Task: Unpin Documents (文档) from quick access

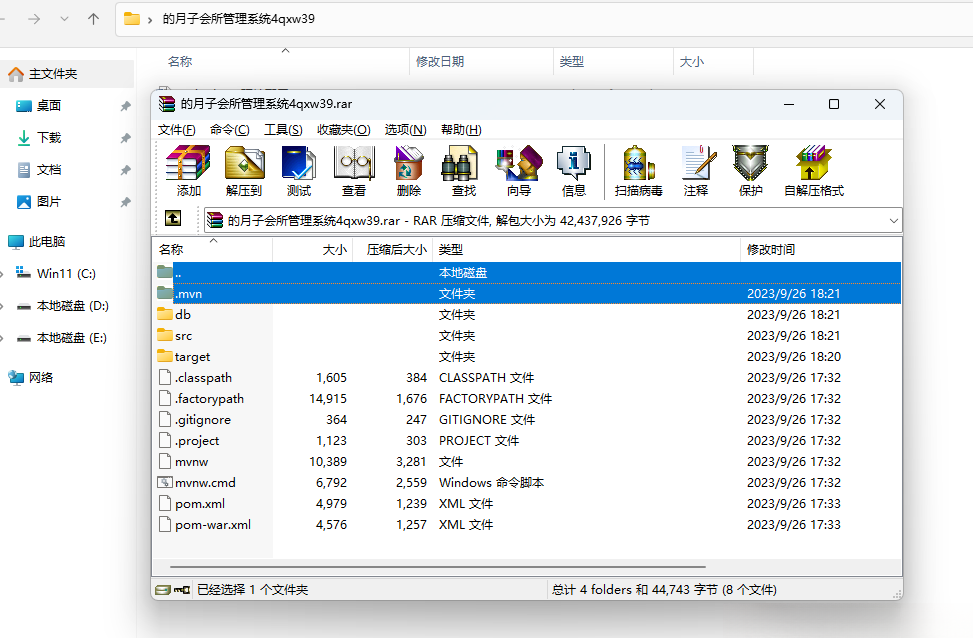Action: pos(125,170)
